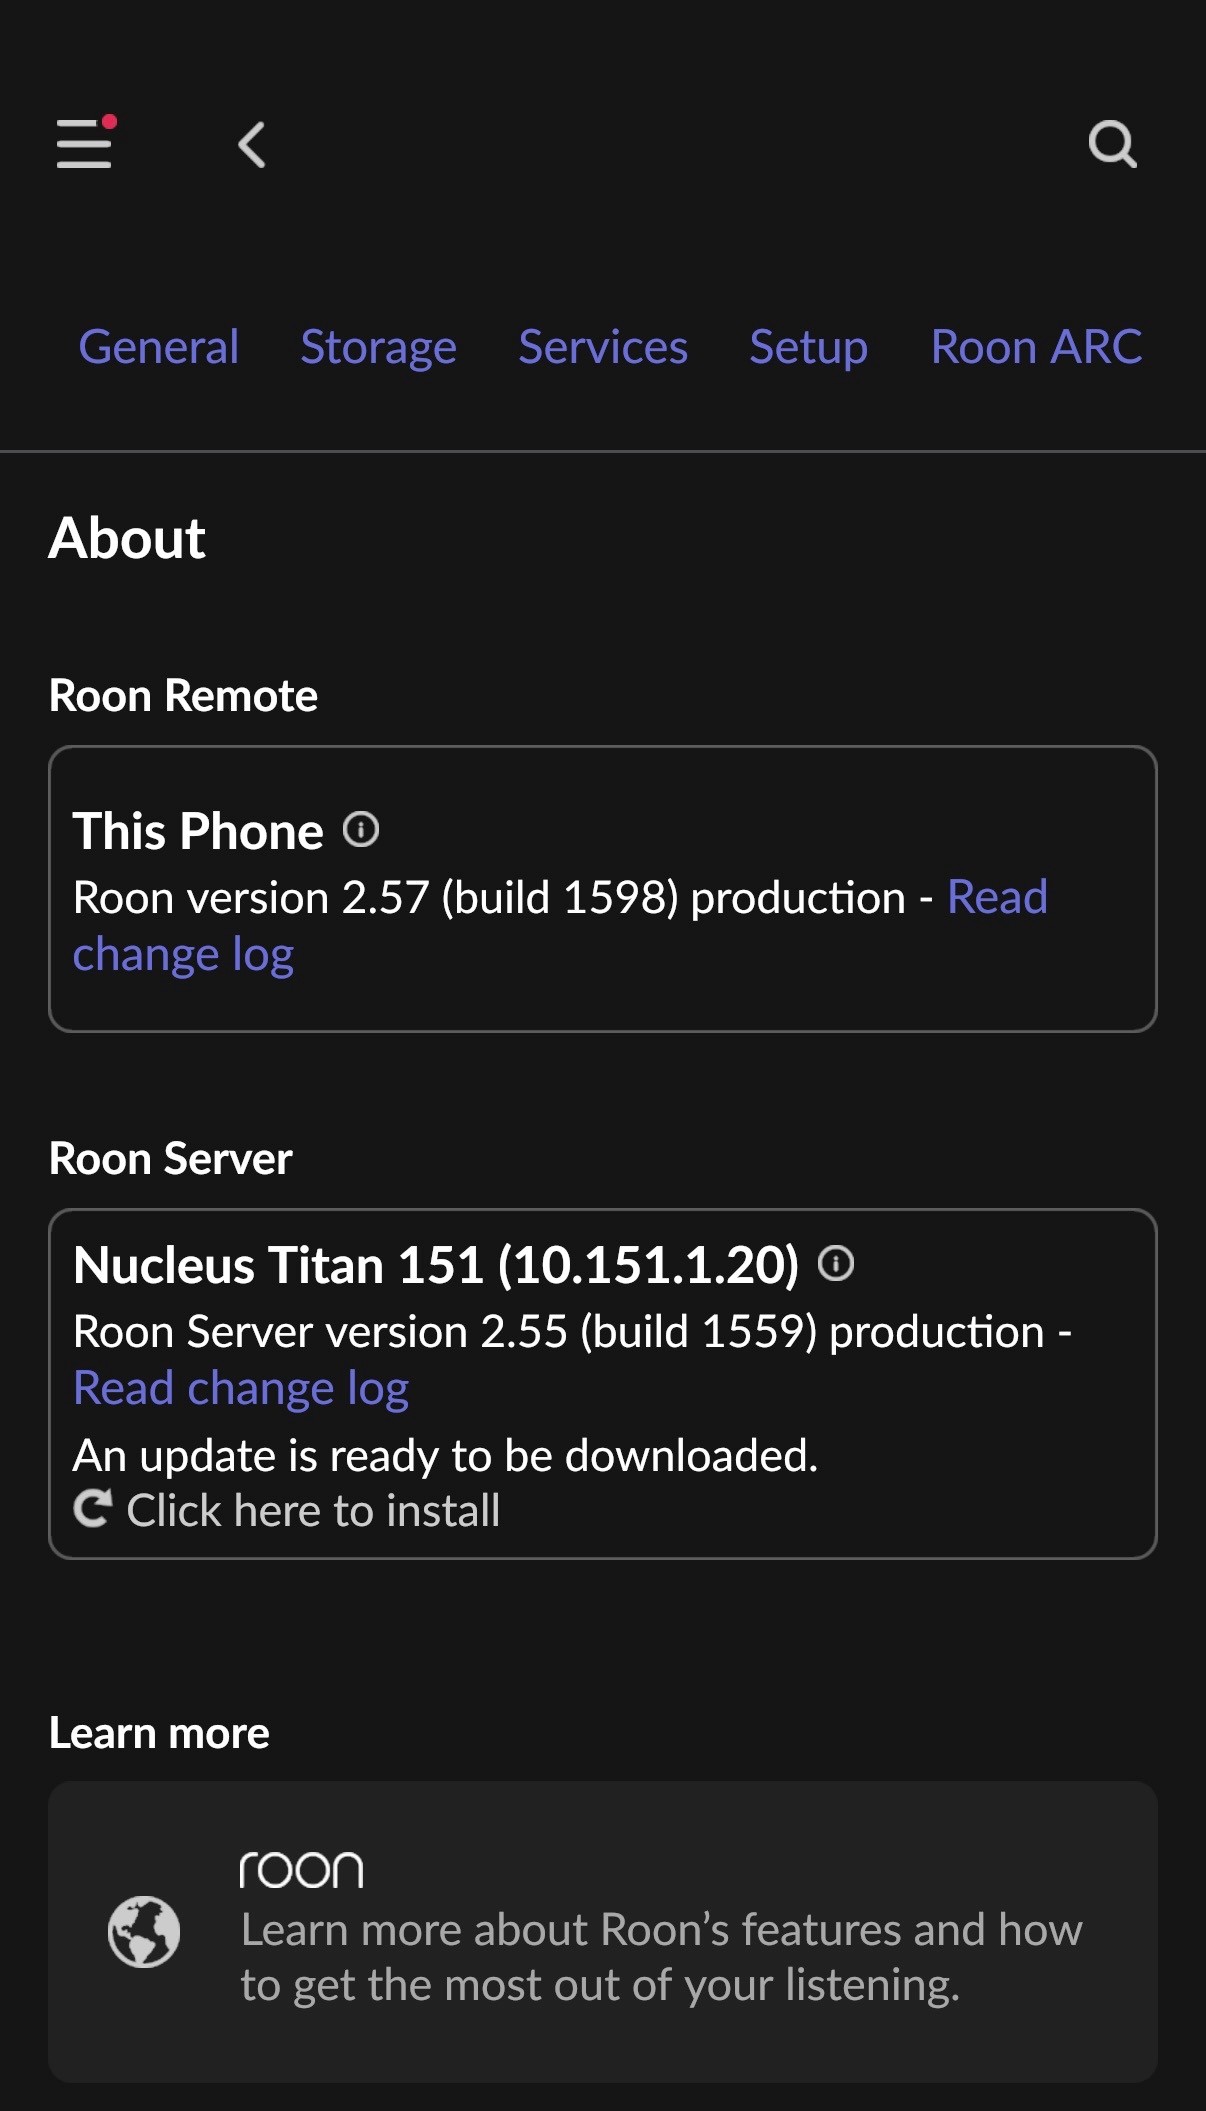Select the Setup tab
Image resolution: width=1206 pixels, height=2111 pixels.
pyautogui.click(x=808, y=348)
